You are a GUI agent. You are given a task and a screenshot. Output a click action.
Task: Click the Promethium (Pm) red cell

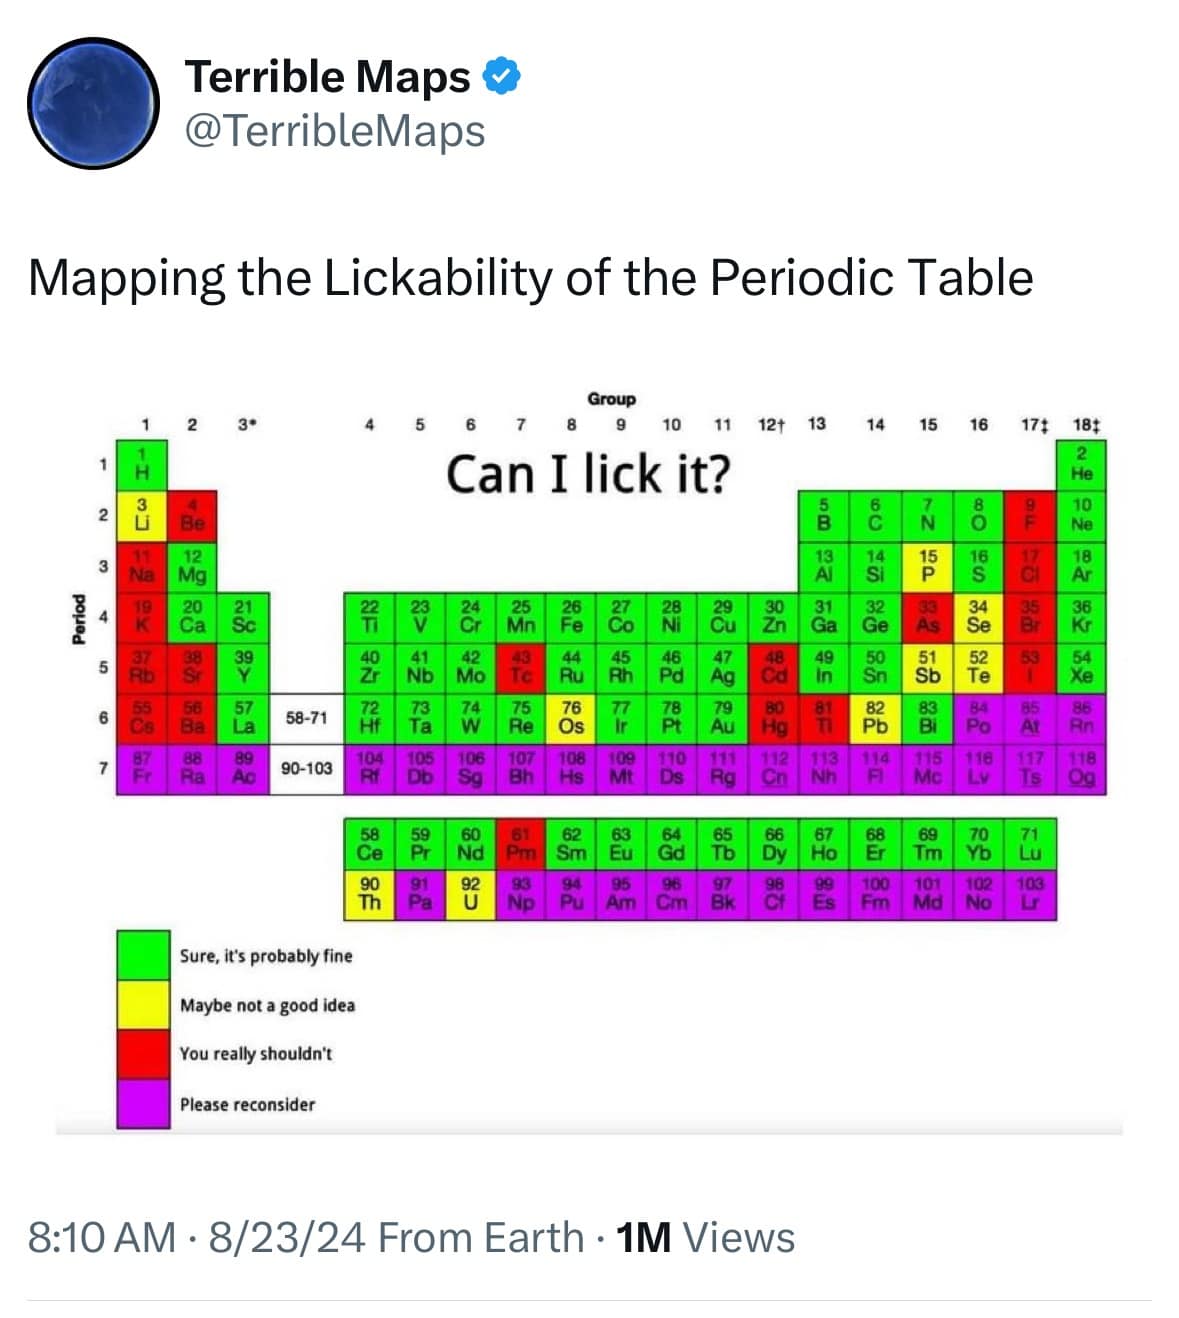(x=520, y=844)
